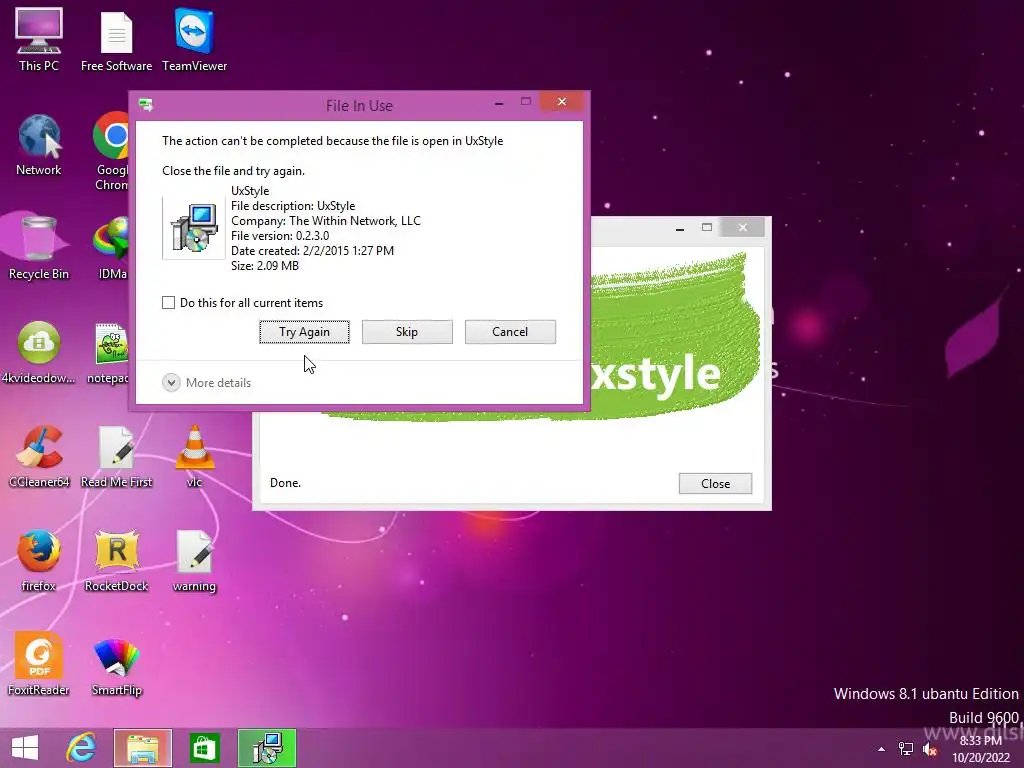
Task: Click the File In Use title bar icon
Action: [146, 104]
